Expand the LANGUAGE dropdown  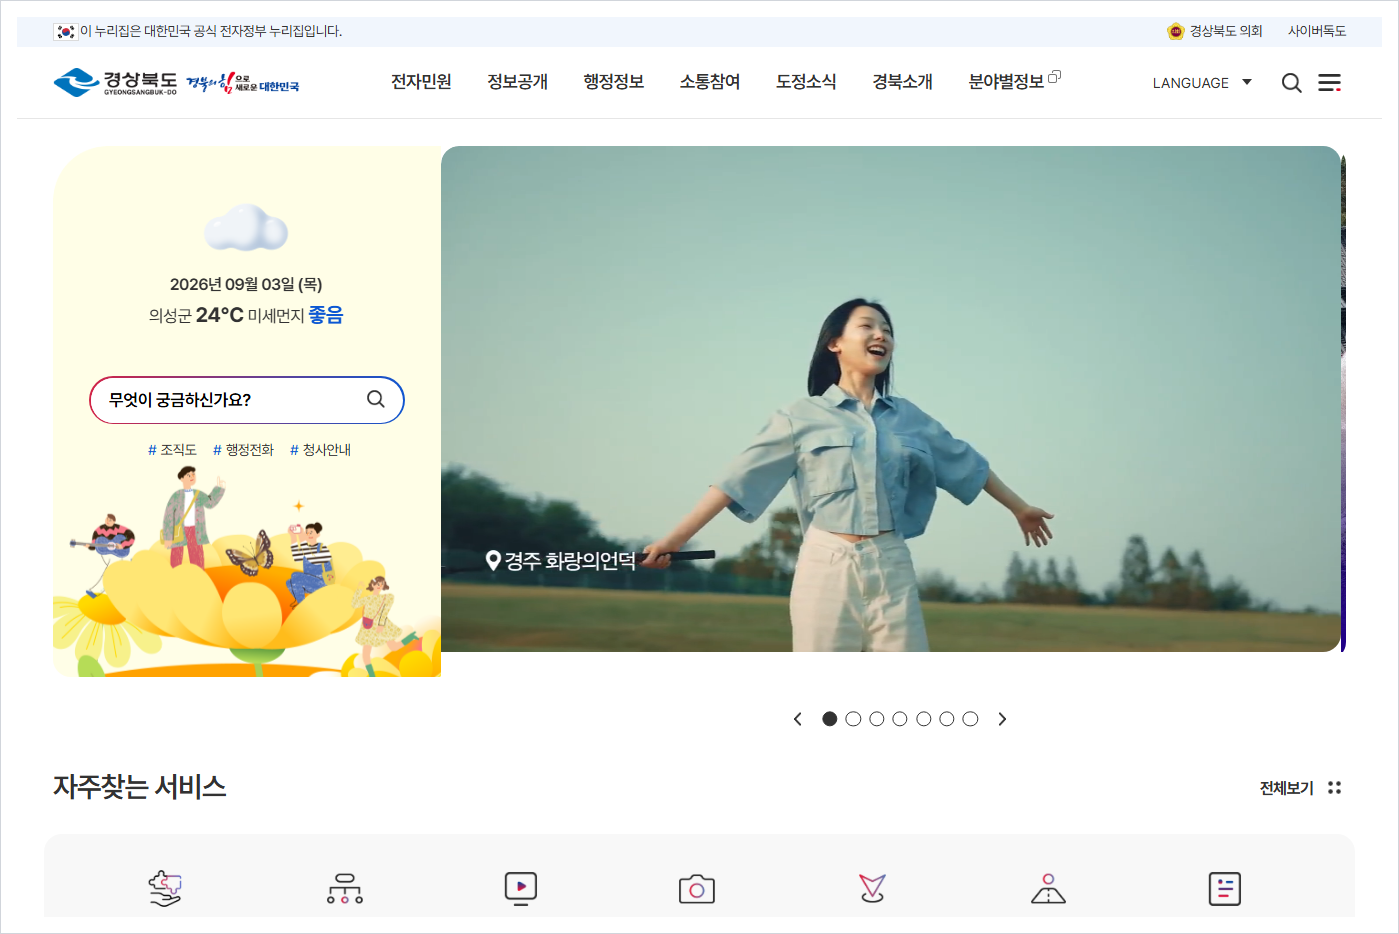(1202, 83)
